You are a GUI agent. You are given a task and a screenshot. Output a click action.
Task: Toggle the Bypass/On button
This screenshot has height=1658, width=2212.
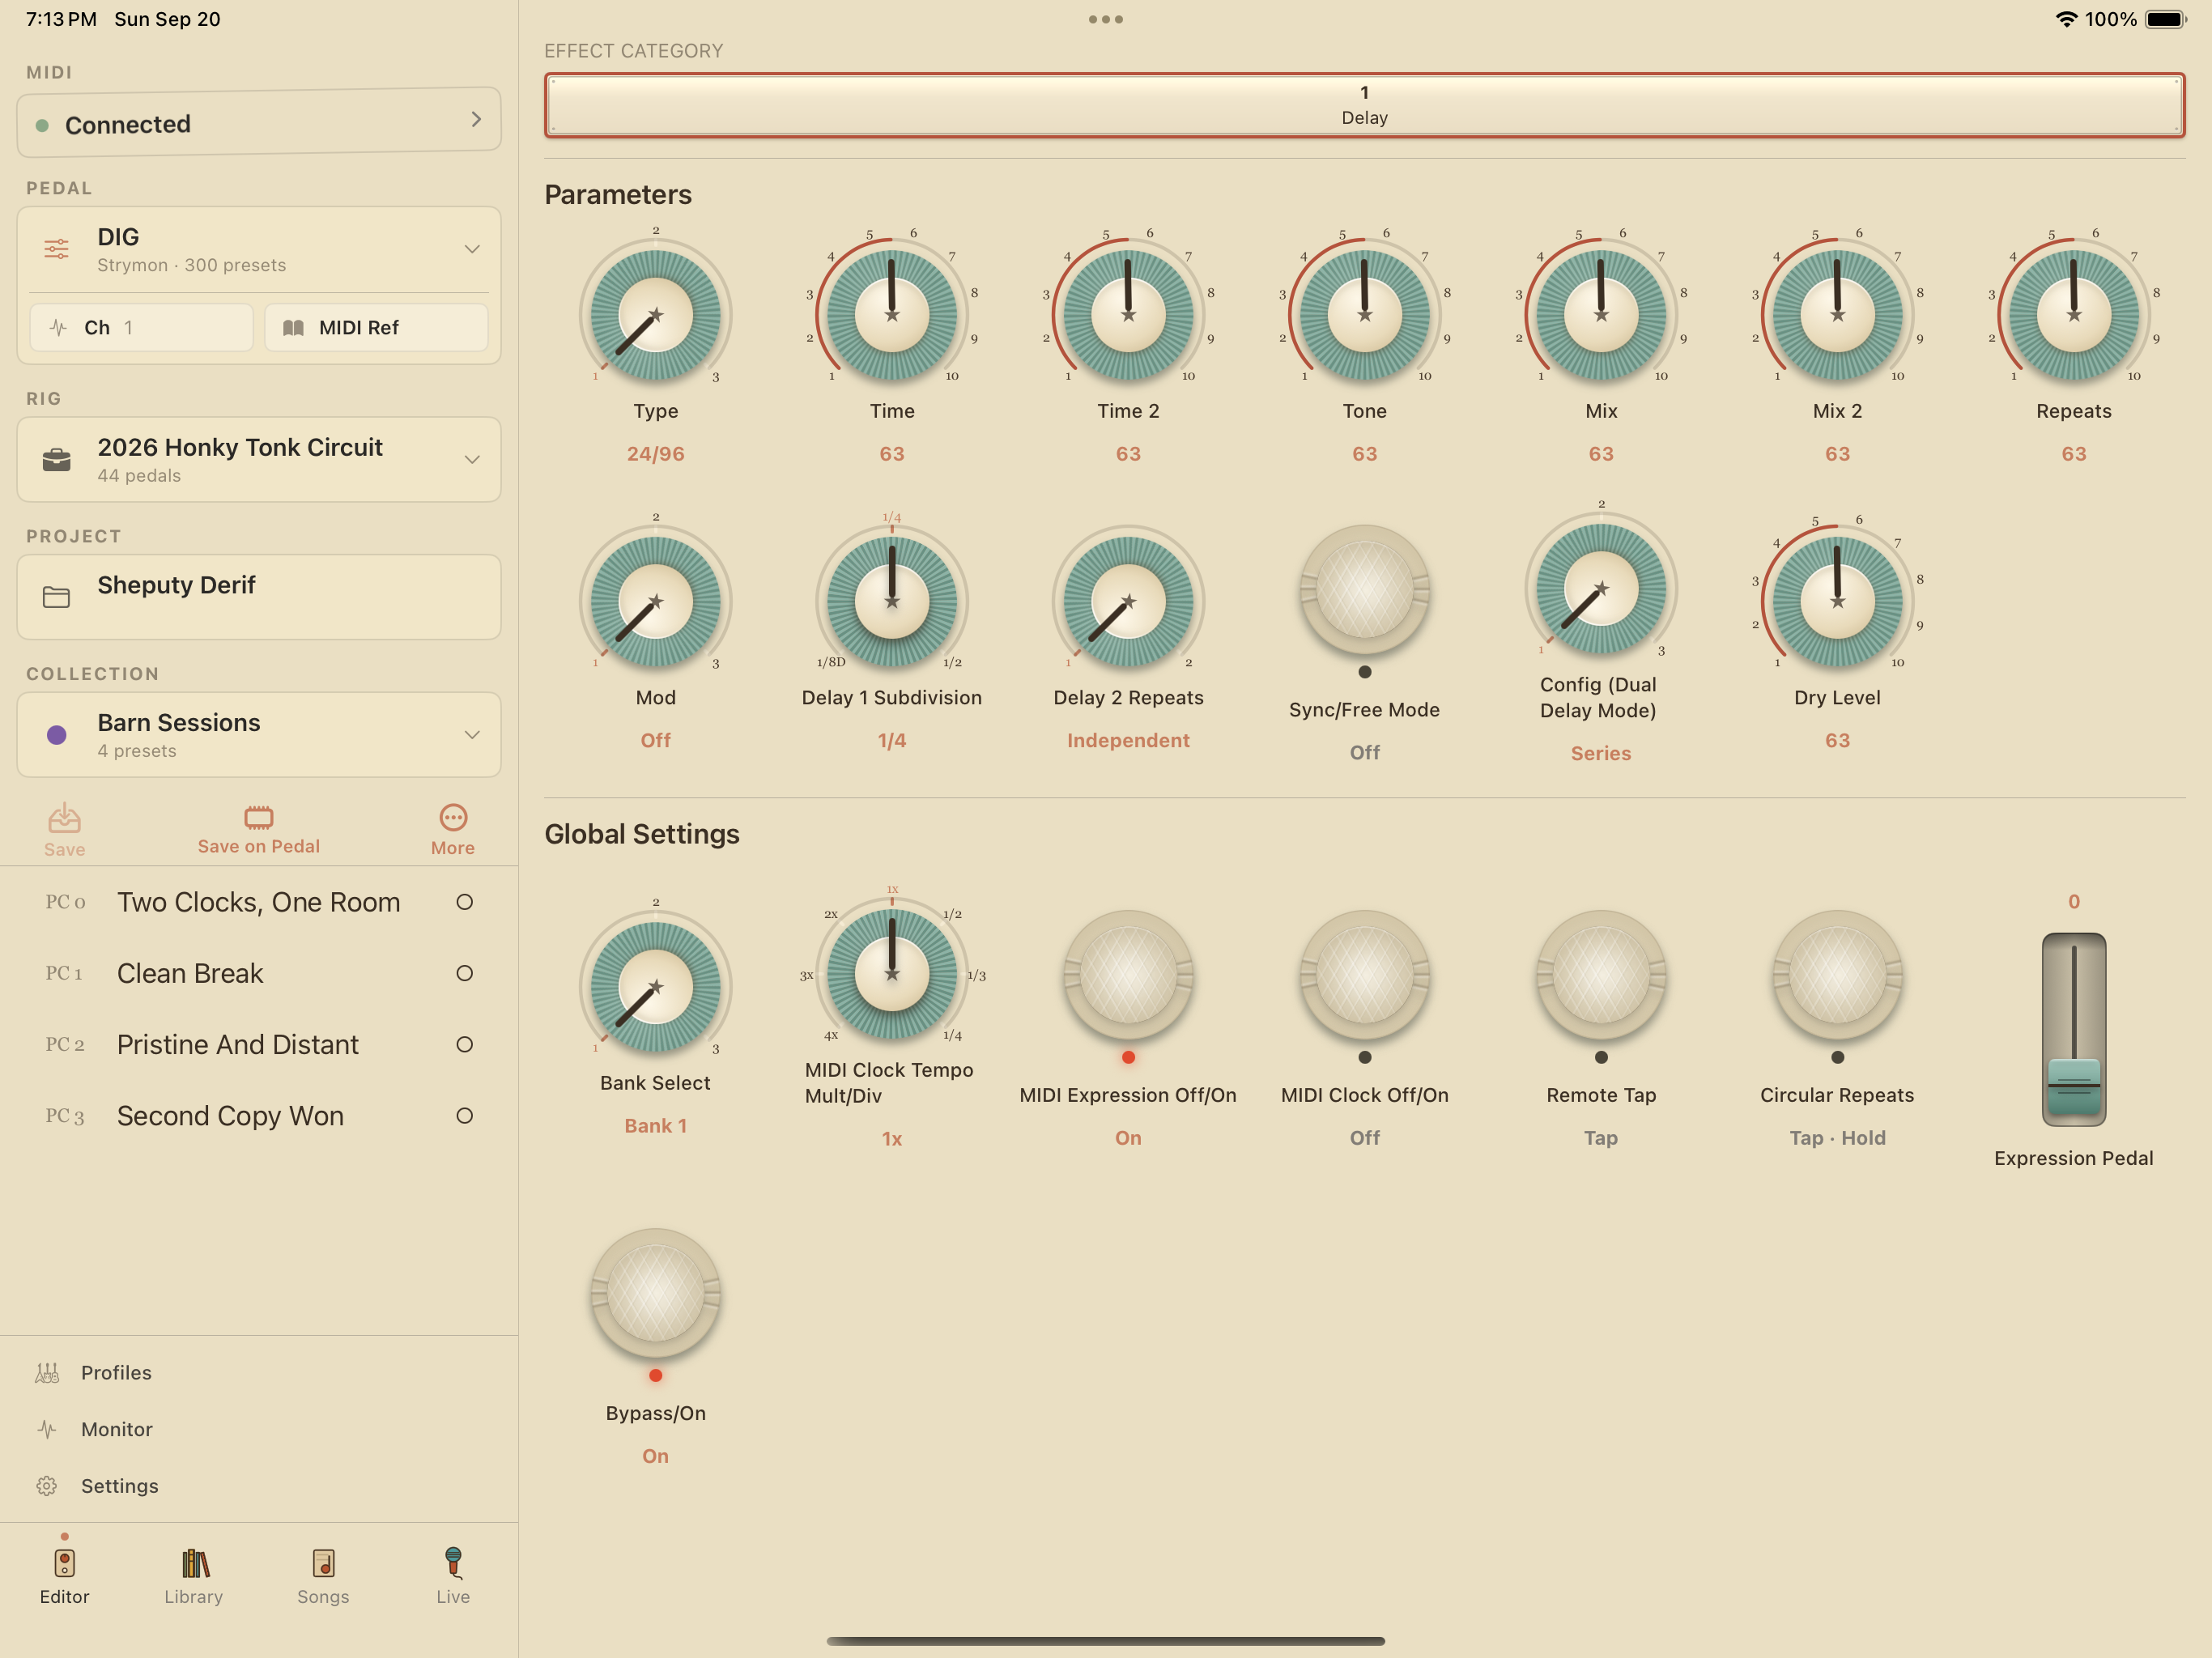[656, 1294]
